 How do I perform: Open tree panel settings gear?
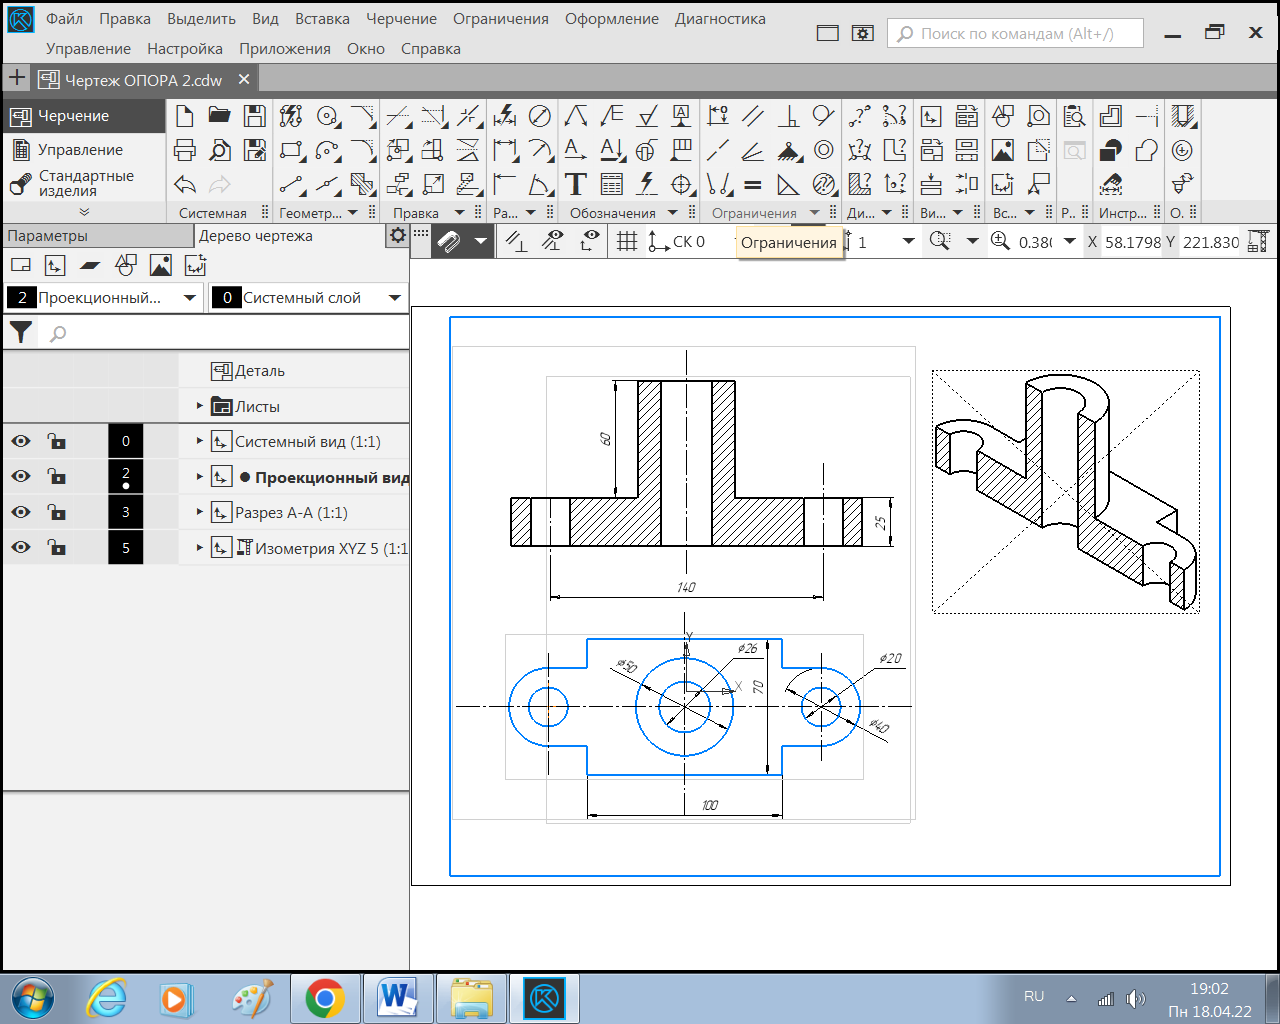[398, 236]
